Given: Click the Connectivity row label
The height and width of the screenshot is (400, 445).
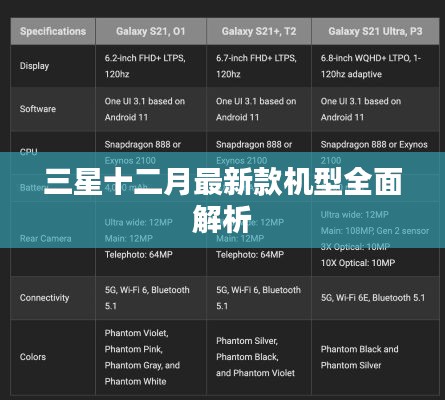Looking at the screenshot, I should [x=44, y=298].
